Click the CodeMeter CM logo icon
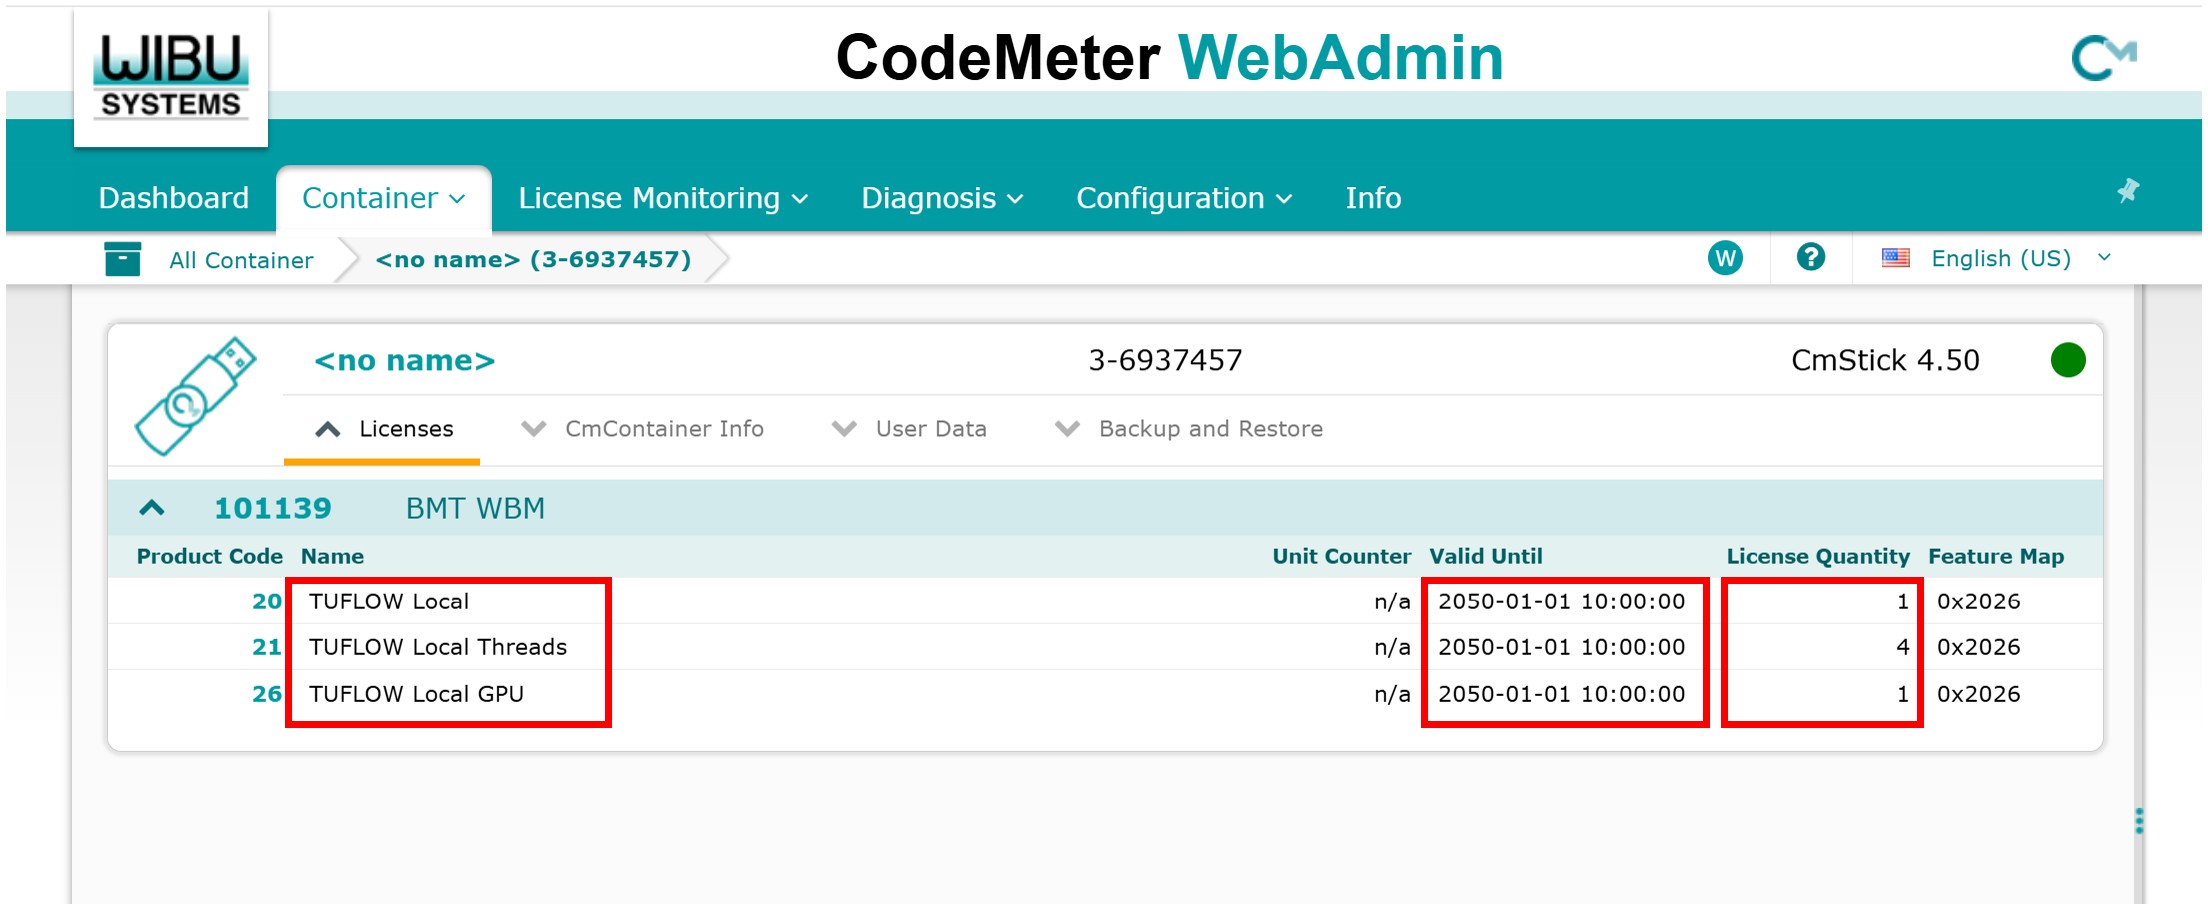The image size is (2208, 906). pyautogui.click(x=2103, y=57)
